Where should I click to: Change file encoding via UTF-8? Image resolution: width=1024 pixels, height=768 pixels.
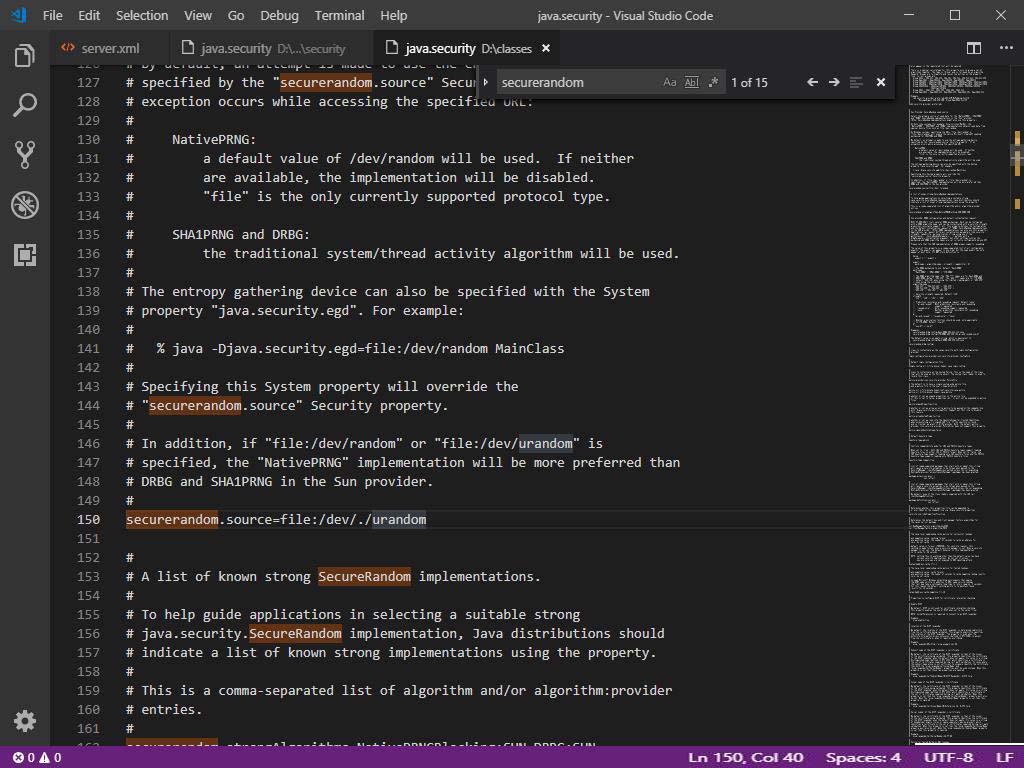tap(948, 757)
